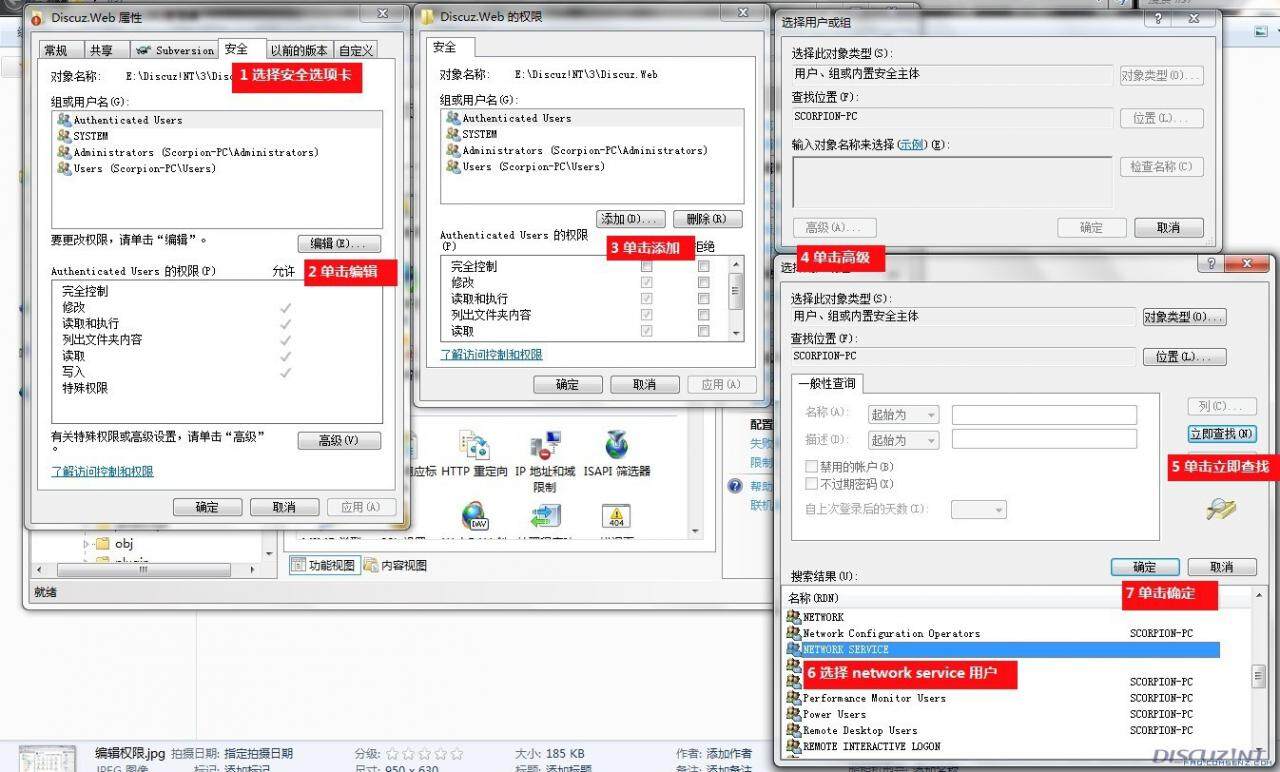1280x772 pixels.
Task: Click the permissions list scrollbar down arrow
Action: click(x=737, y=332)
